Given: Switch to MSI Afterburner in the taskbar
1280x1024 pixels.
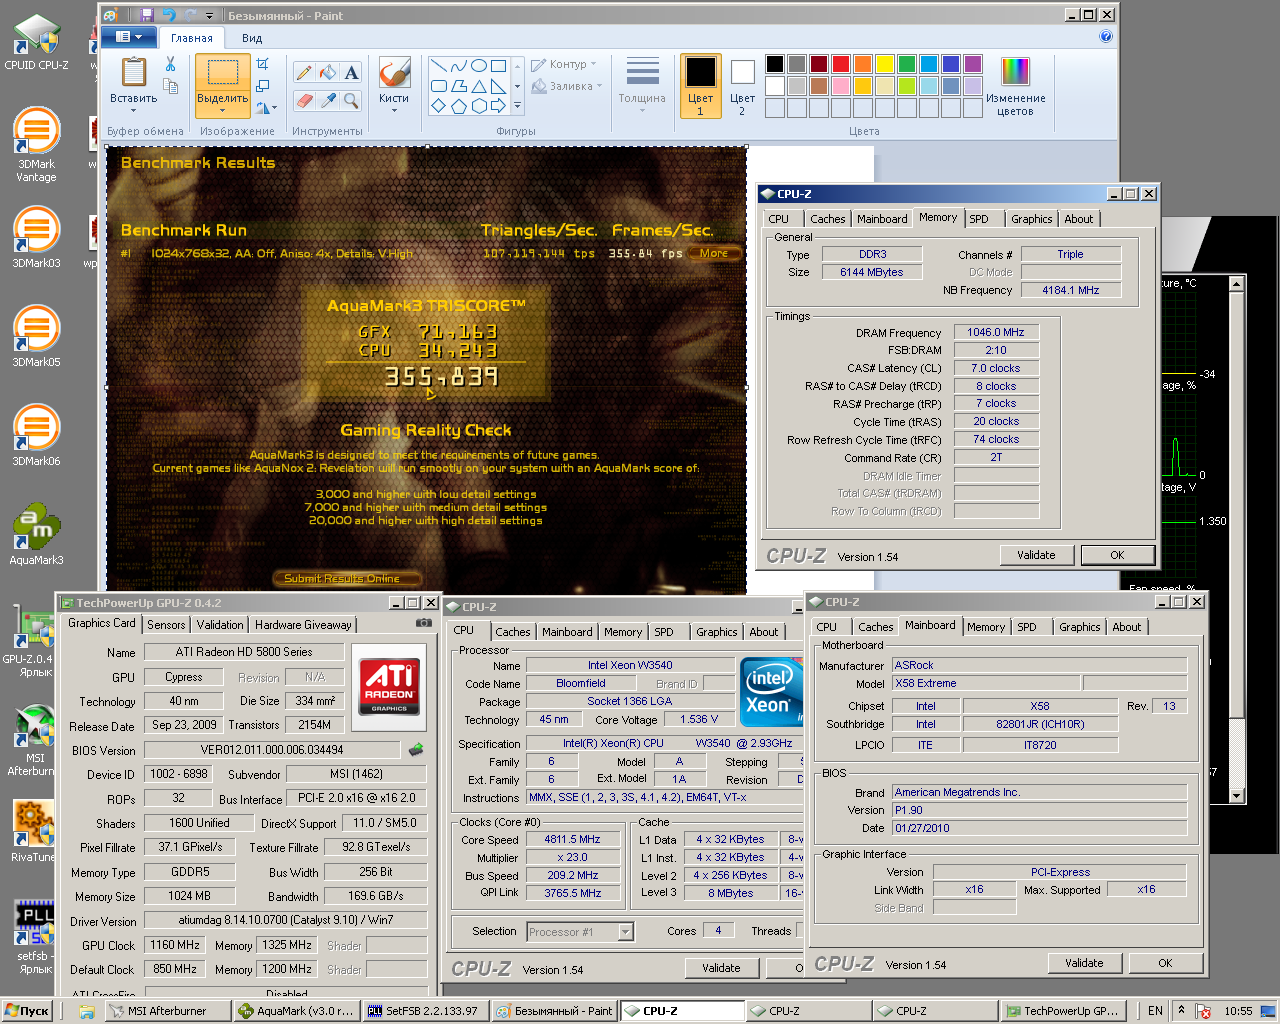Looking at the screenshot, I should pos(167,1011).
